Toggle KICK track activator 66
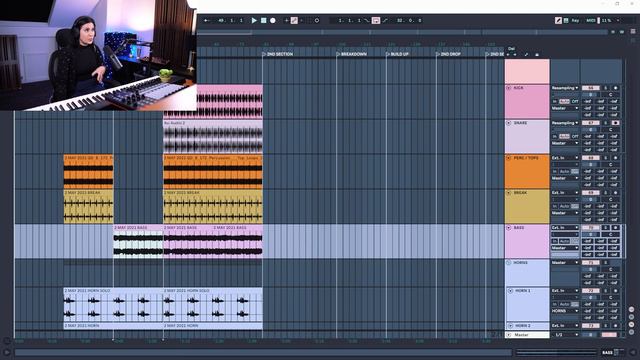 (x=590, y=88)
